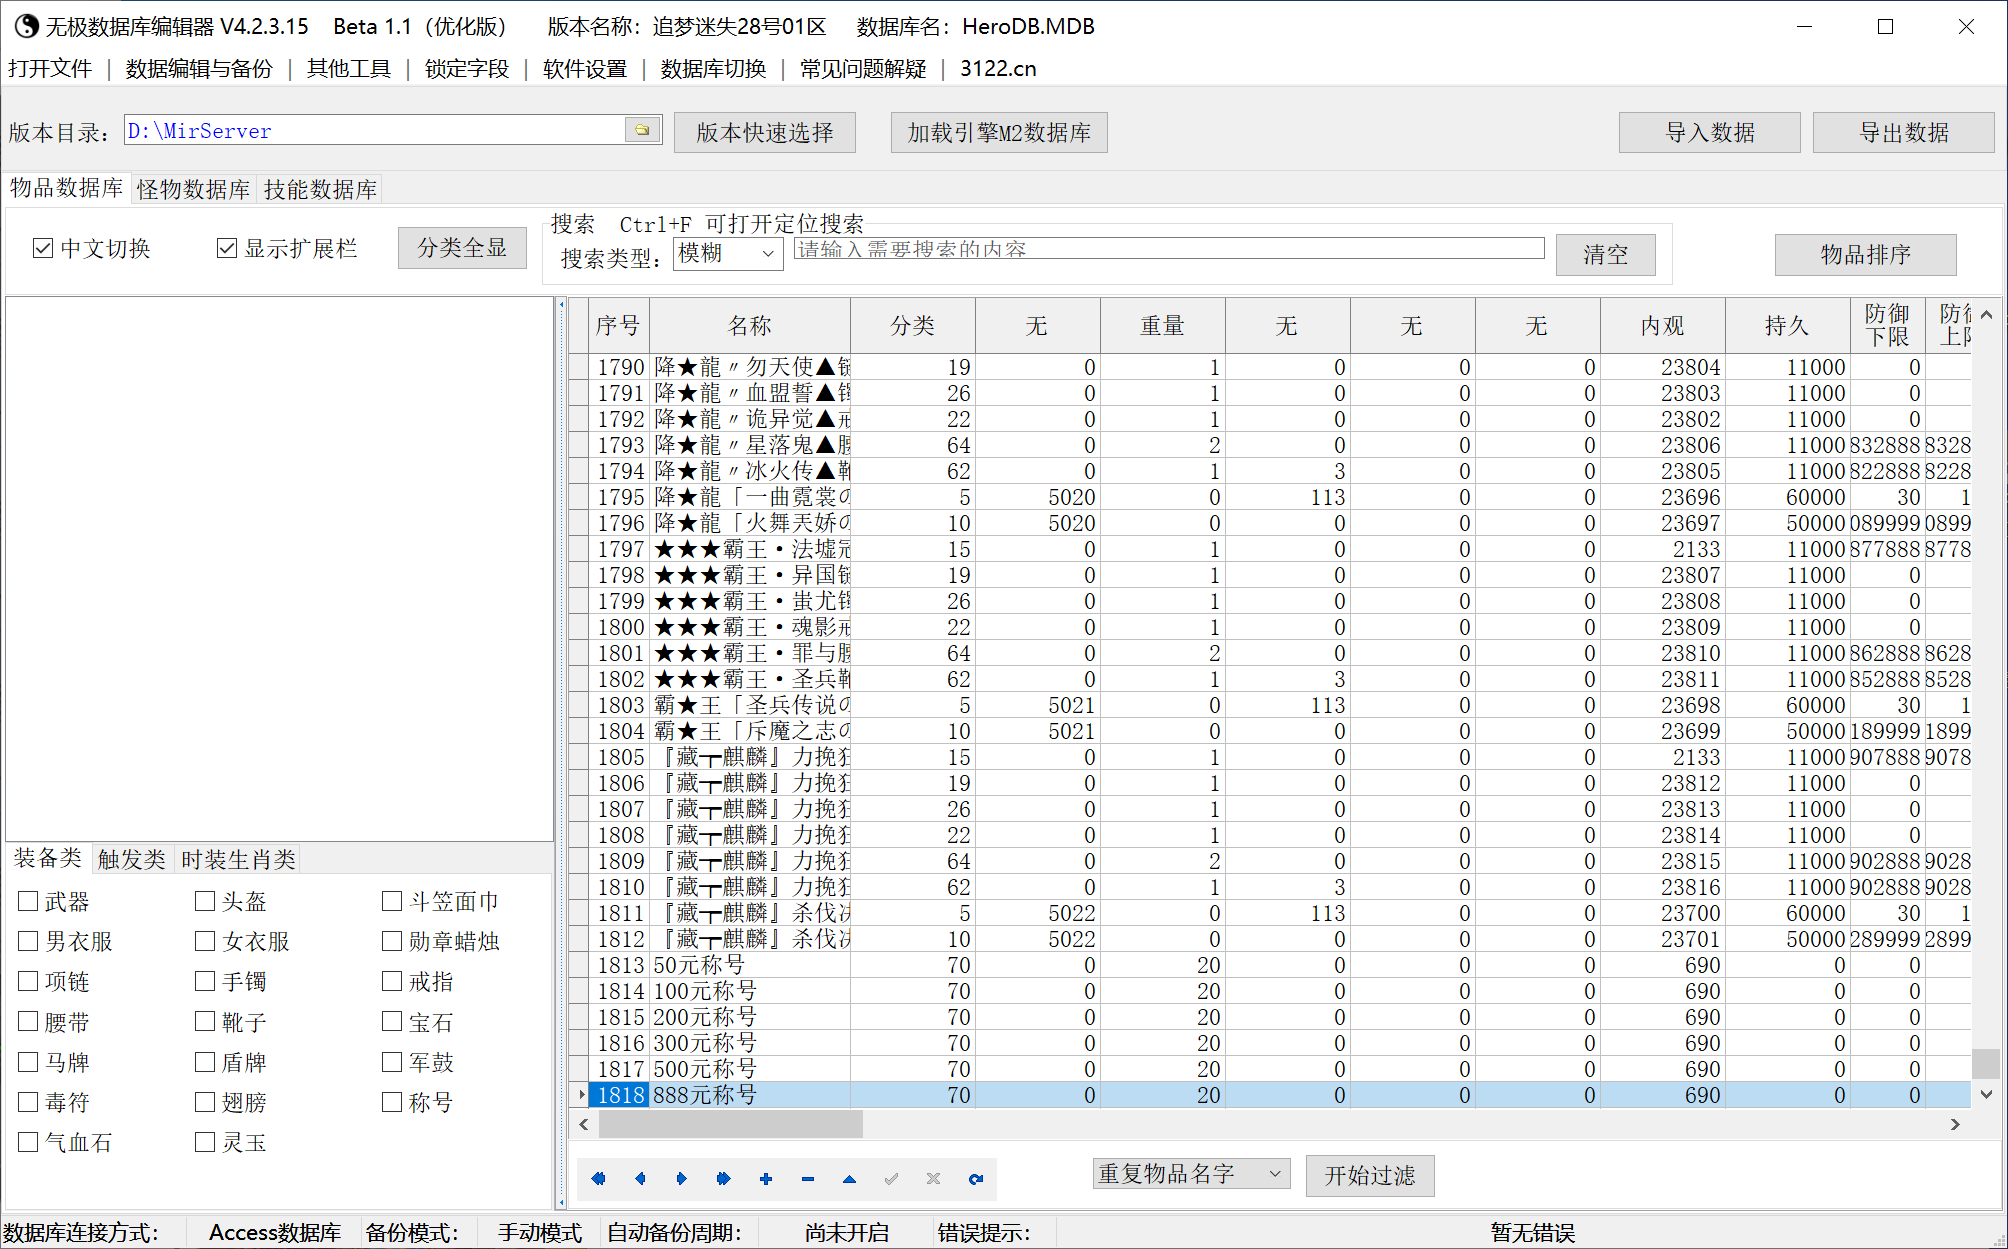Go to previous record arrow
The width and height of the screenshot is (2008, 1249).
(640, 1179)
